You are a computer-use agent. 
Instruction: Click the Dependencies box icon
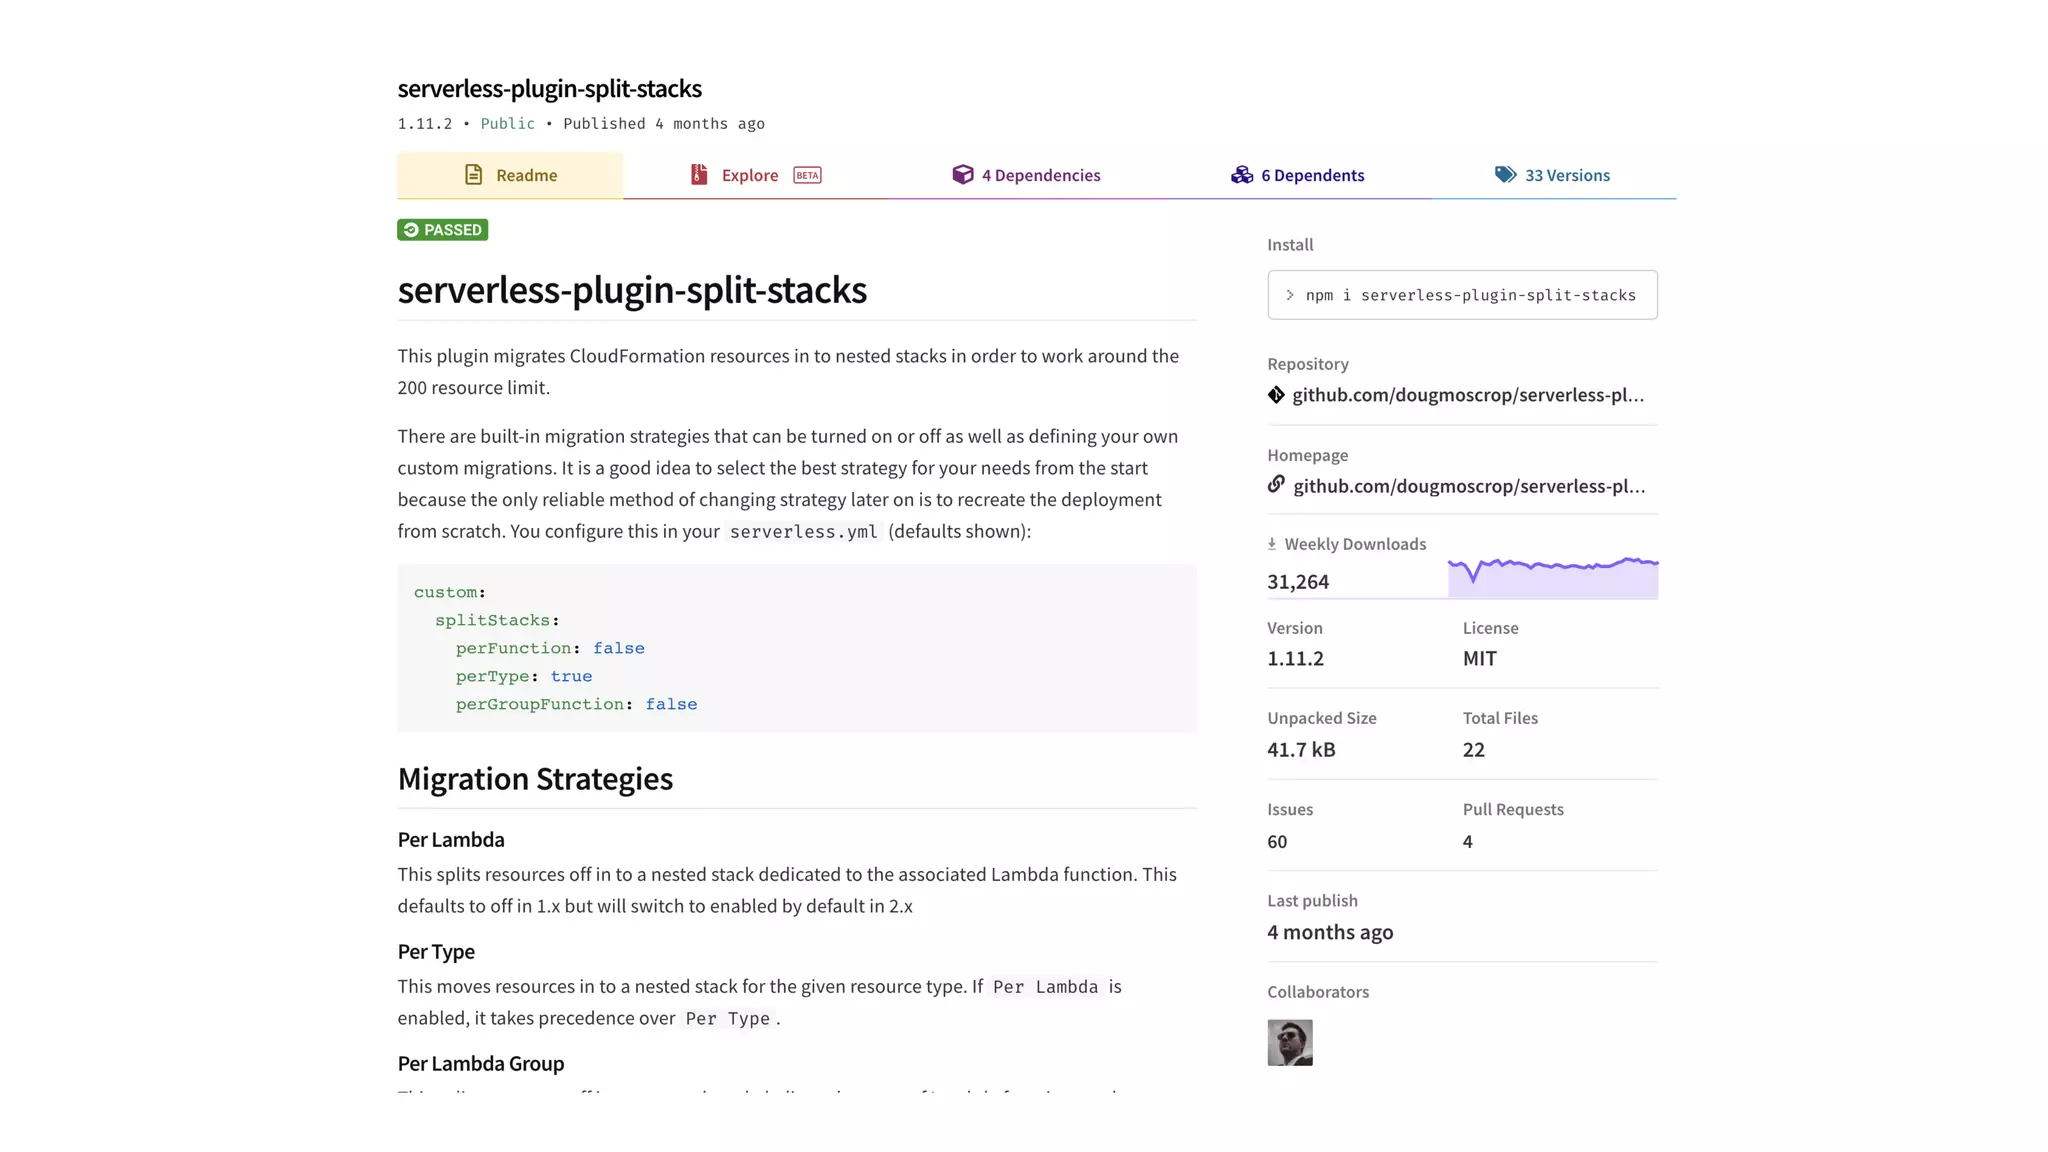coord(962,175)
